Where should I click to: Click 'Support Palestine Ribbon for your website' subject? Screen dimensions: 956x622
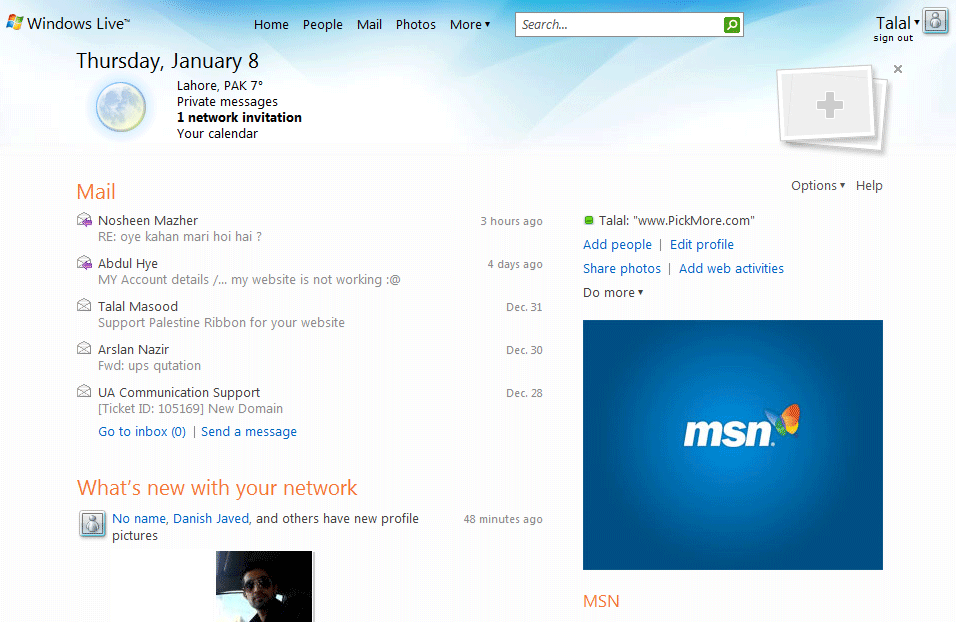point(221,323)
